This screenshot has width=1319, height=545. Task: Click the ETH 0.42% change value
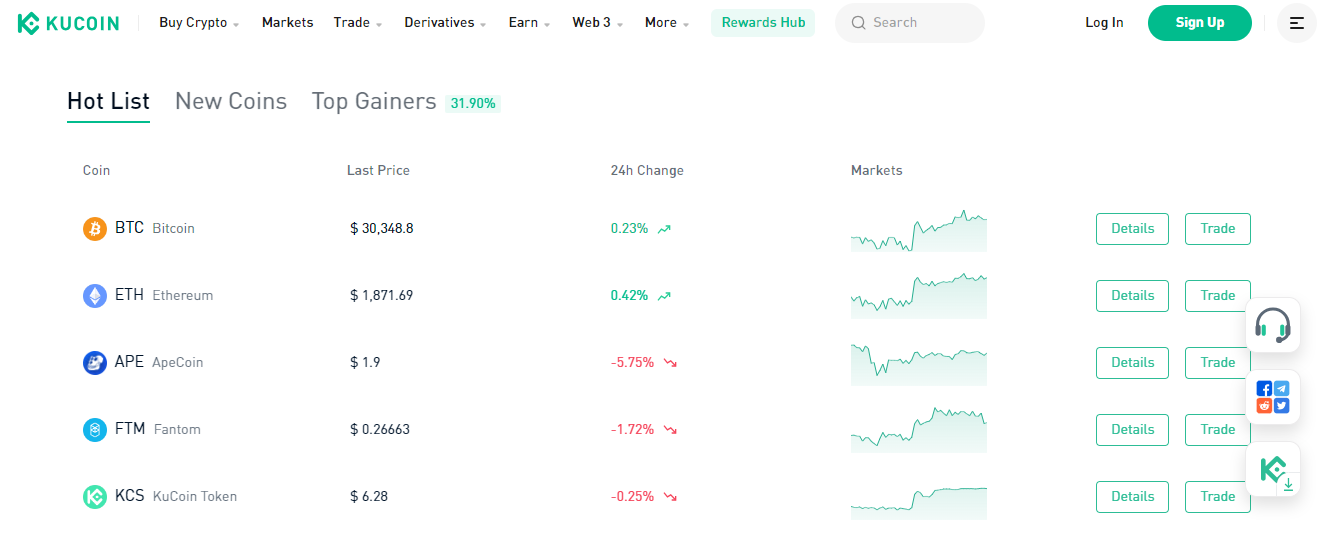pos(629,296)
